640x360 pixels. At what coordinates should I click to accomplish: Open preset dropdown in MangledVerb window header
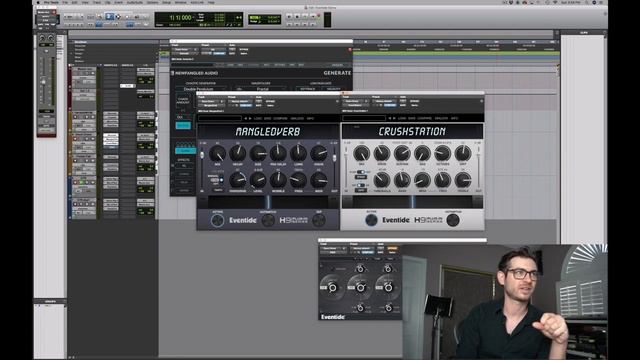pos(240,101)
